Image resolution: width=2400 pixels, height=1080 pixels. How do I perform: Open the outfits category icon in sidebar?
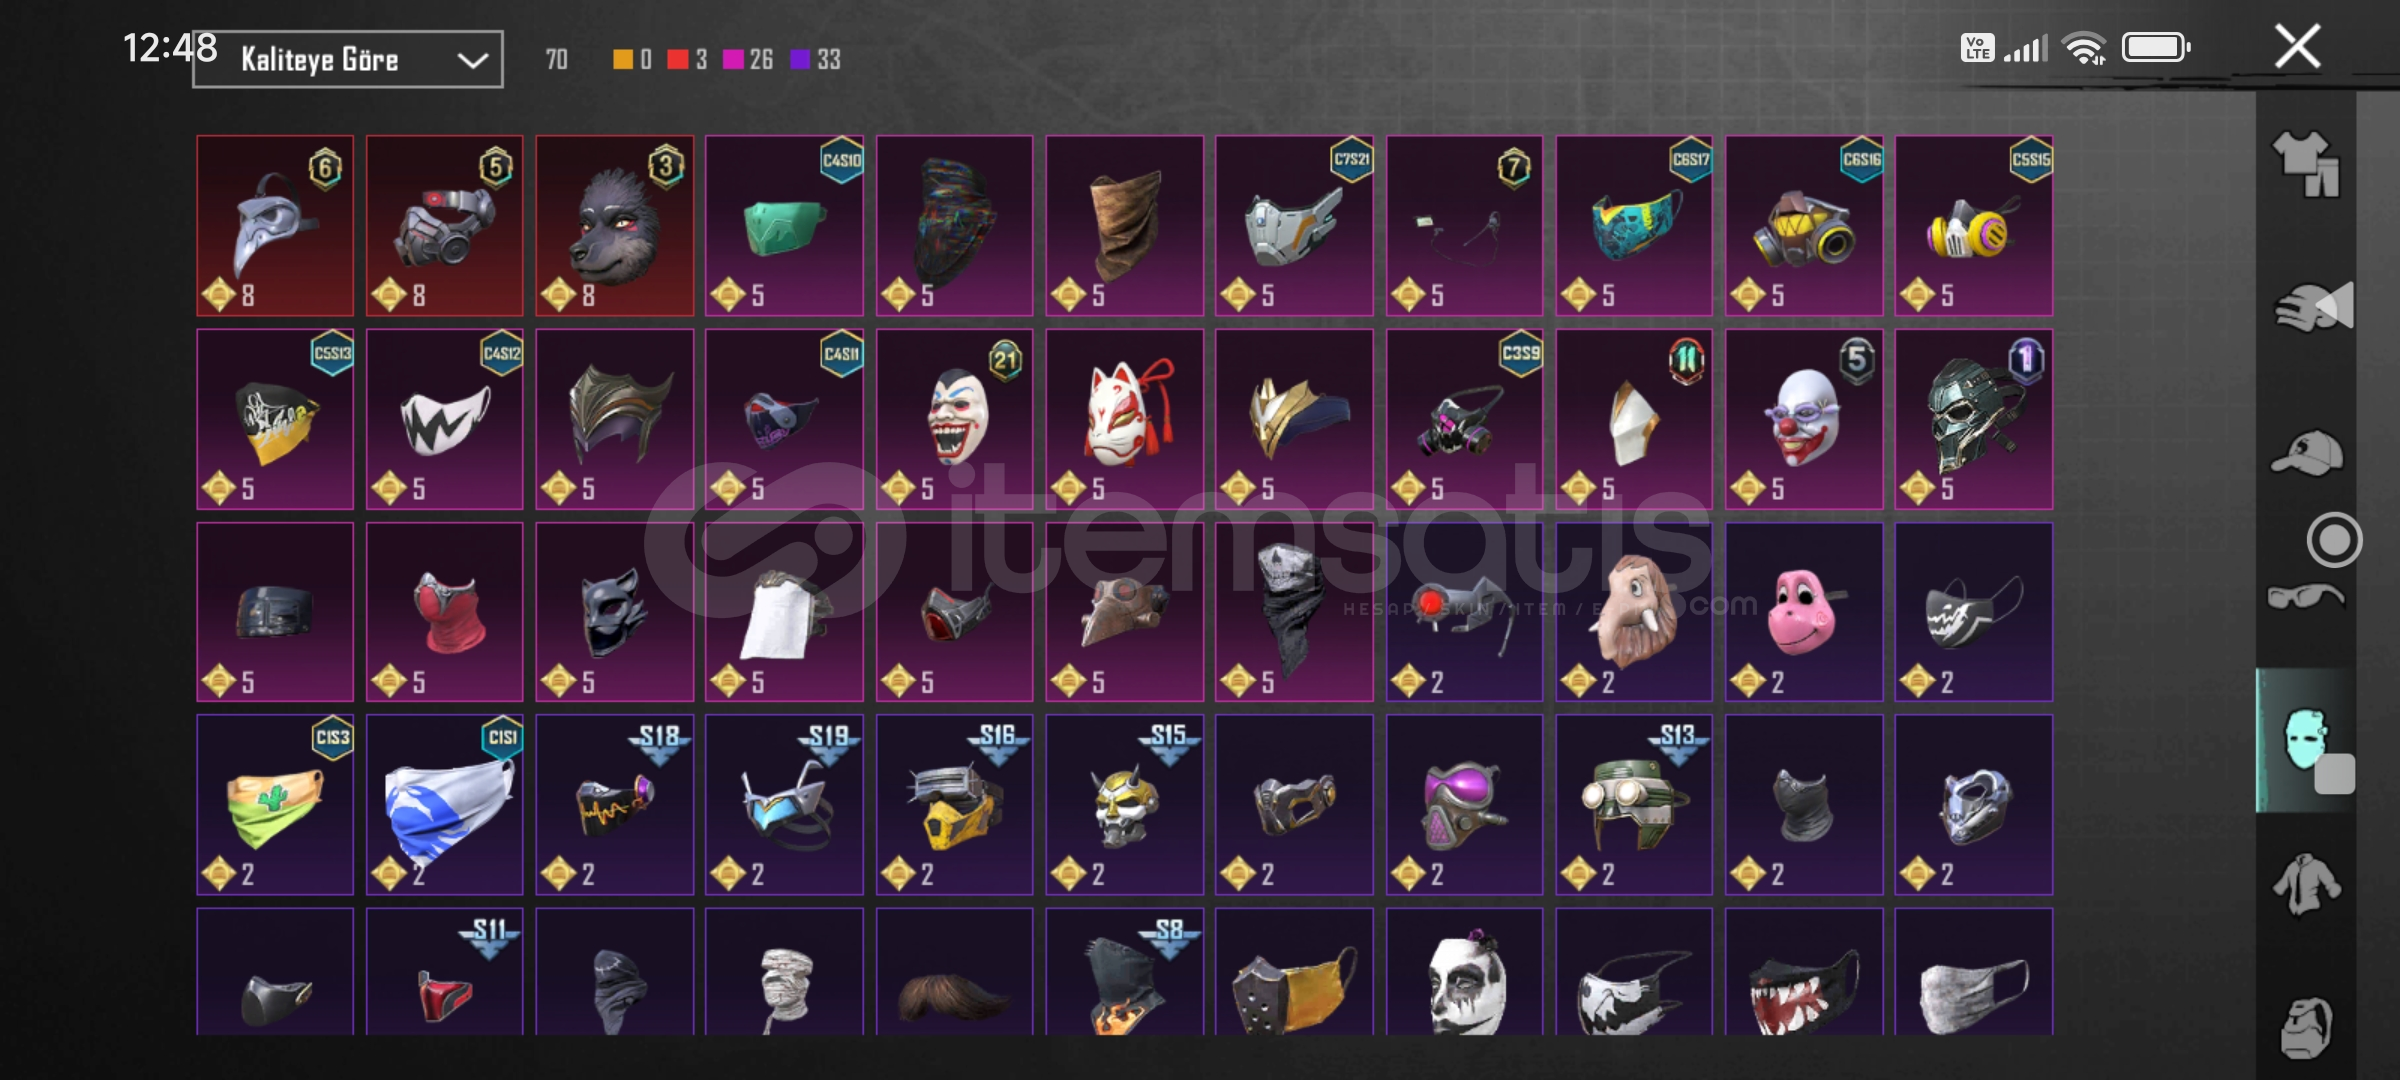(2308, 164)
